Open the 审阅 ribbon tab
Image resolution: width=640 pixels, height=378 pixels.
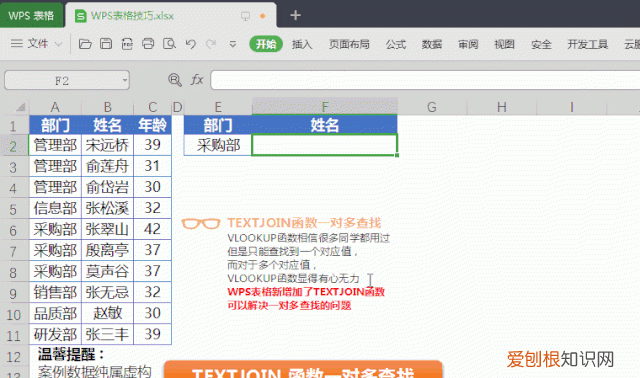point(468,44)
